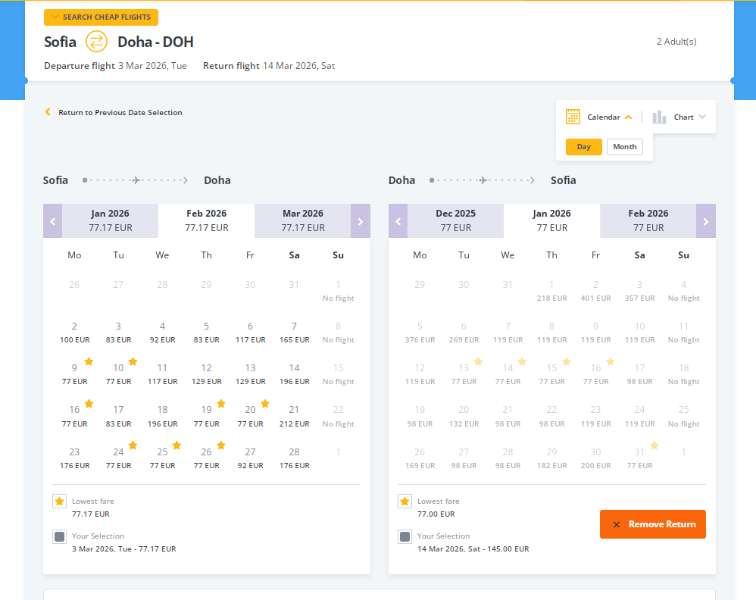Viewport: 756px width, 600px height.
Task: Pick January 6 return at 269 EUR
Action: [x=463, y=333]
